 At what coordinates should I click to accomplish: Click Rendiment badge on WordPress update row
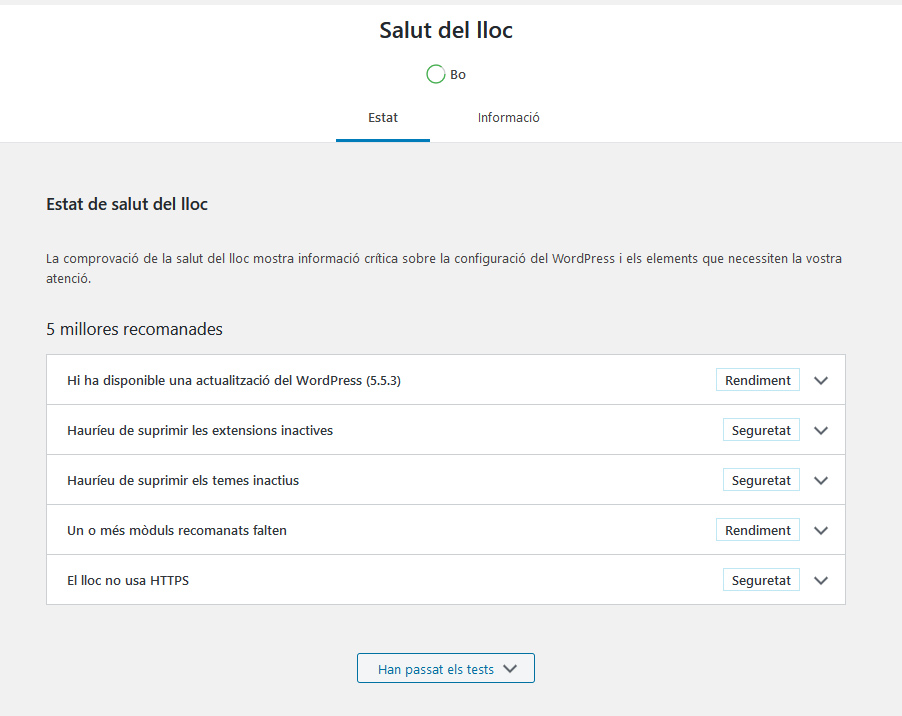click(757, 381)
